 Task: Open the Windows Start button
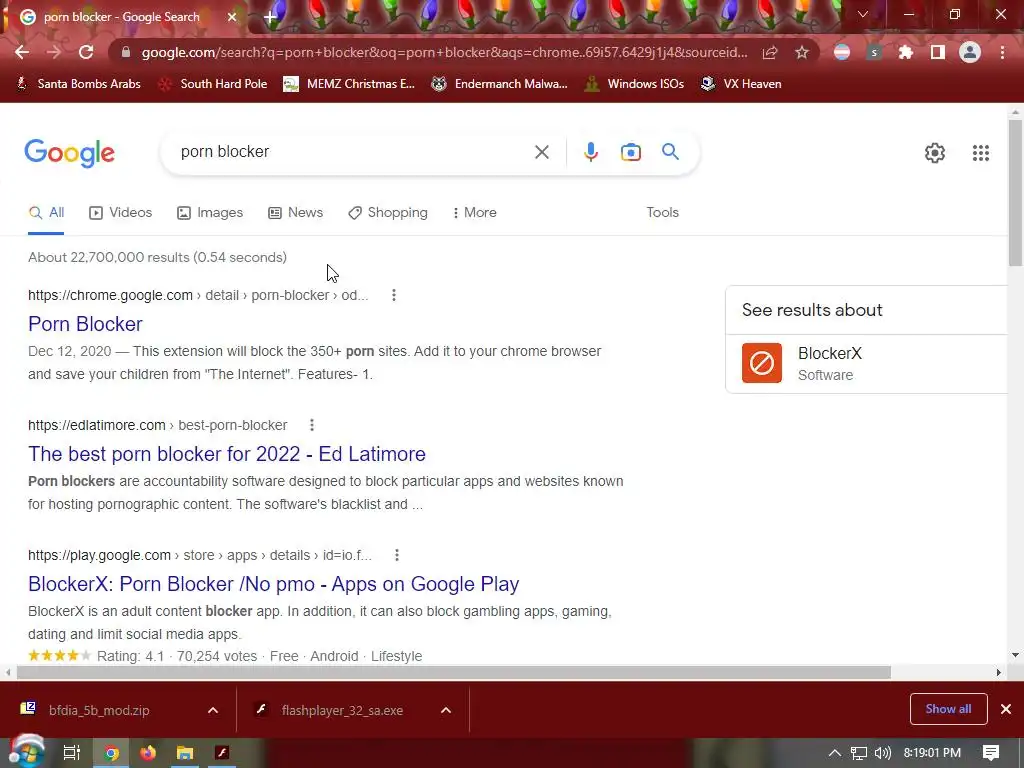pyautogui.click(x=26, y=752)
